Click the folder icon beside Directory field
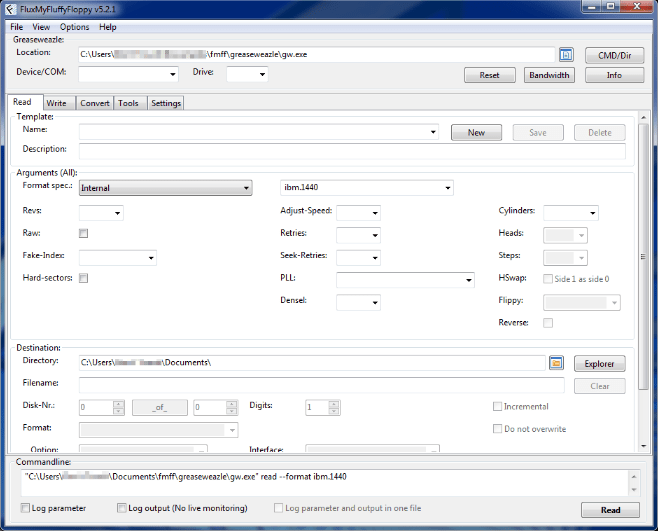Image resolution: width=658 pixels, height=531 pixels. [x=557, y=363]
